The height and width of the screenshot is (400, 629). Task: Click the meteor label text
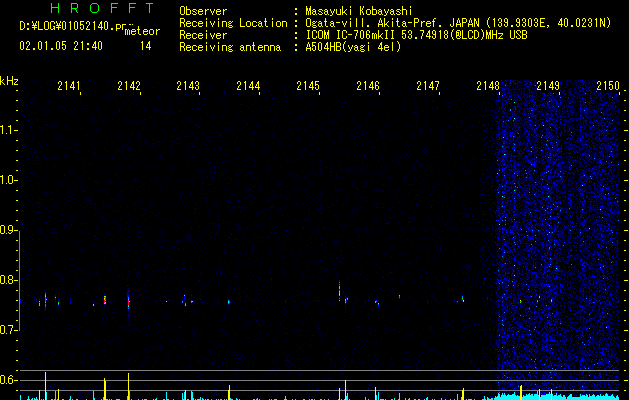point(142,31)
